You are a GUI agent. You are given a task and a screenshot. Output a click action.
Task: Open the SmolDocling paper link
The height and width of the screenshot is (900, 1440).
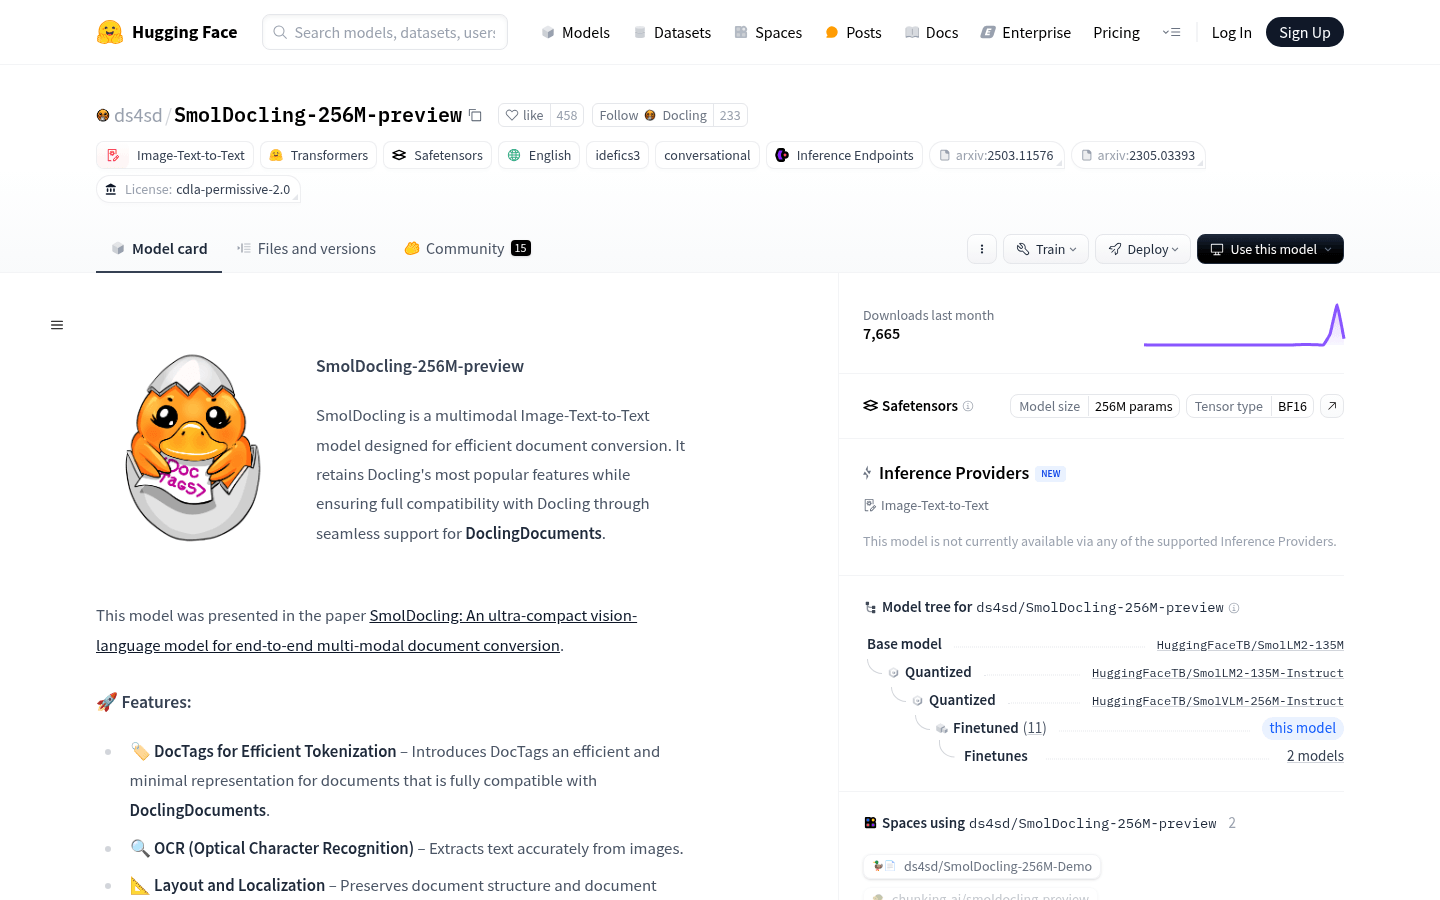click(366, 630)
